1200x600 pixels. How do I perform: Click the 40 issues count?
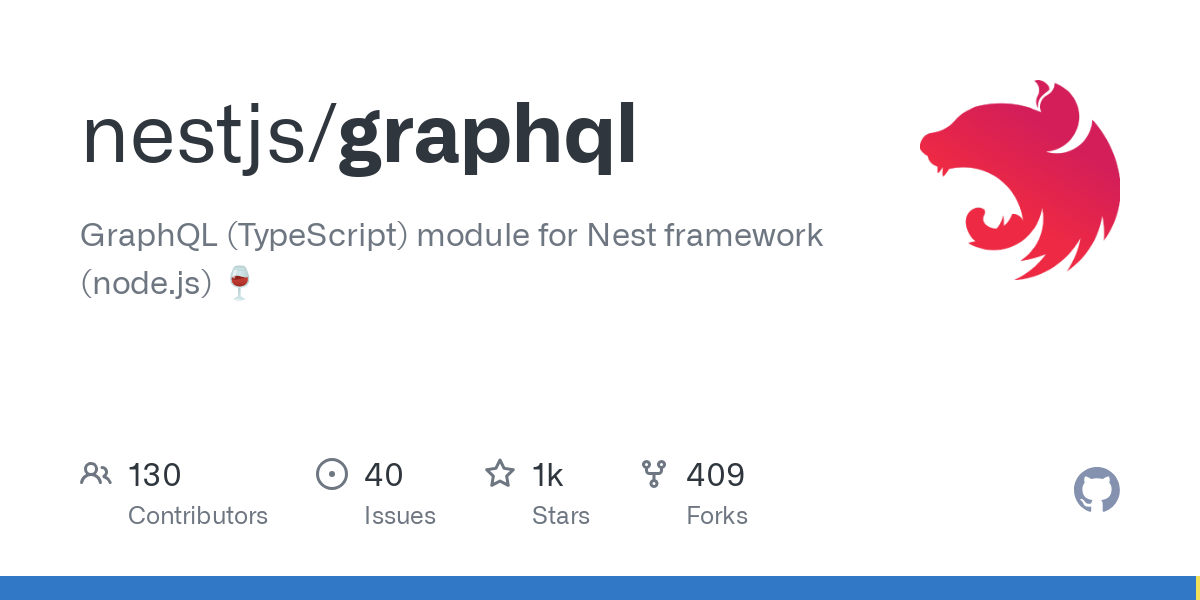(383, 475)
